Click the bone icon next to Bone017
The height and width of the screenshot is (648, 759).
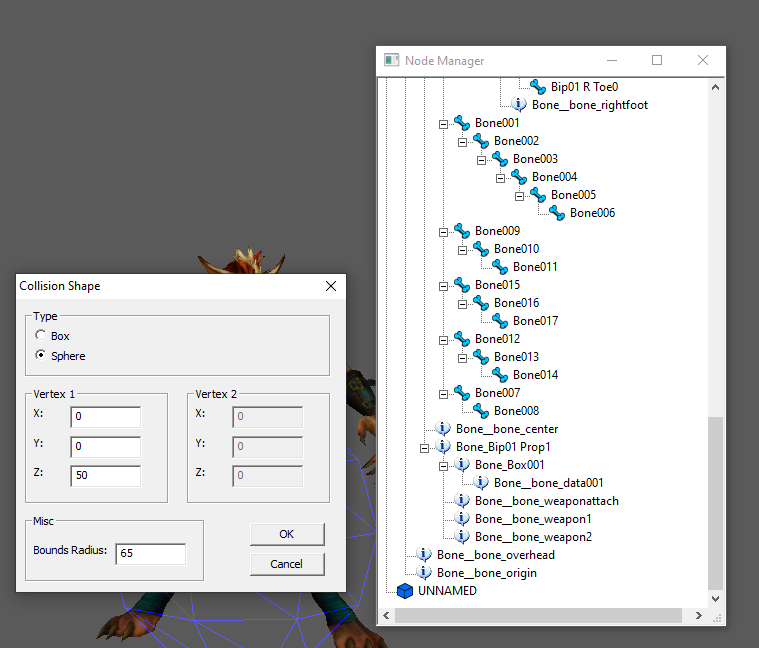[500, 320]
